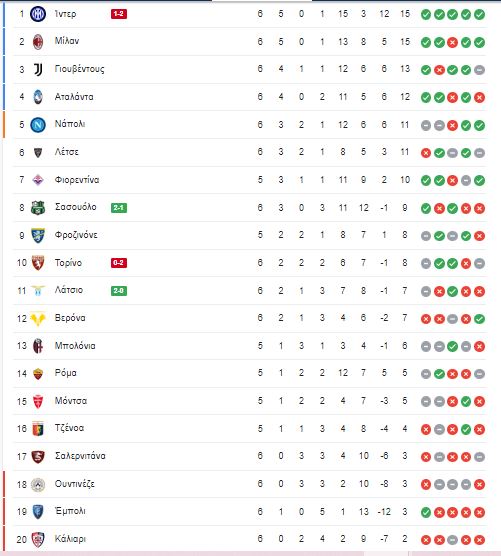Click Βερόνα's last green win form icon

pos(479,319)
